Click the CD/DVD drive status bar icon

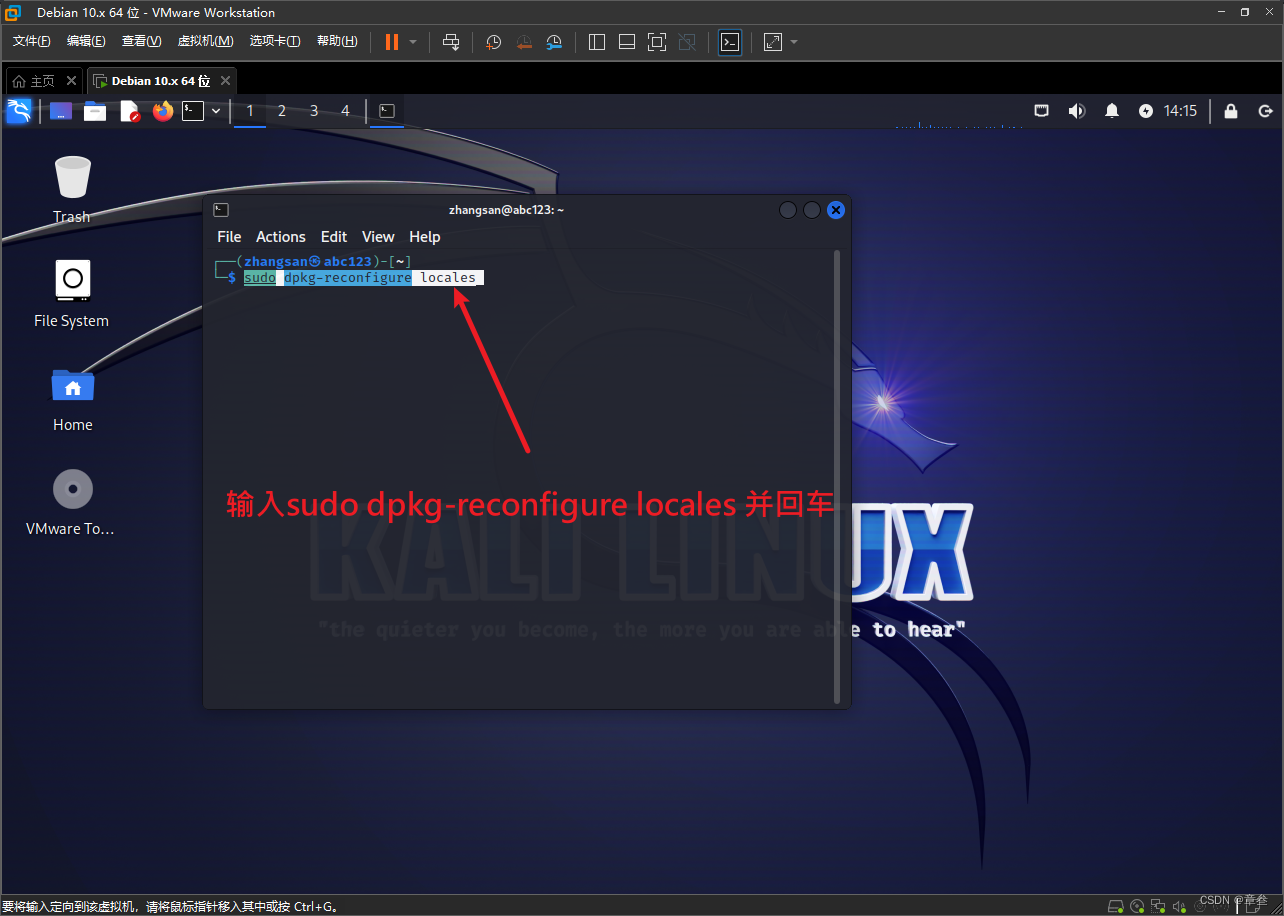(1137, 906)
